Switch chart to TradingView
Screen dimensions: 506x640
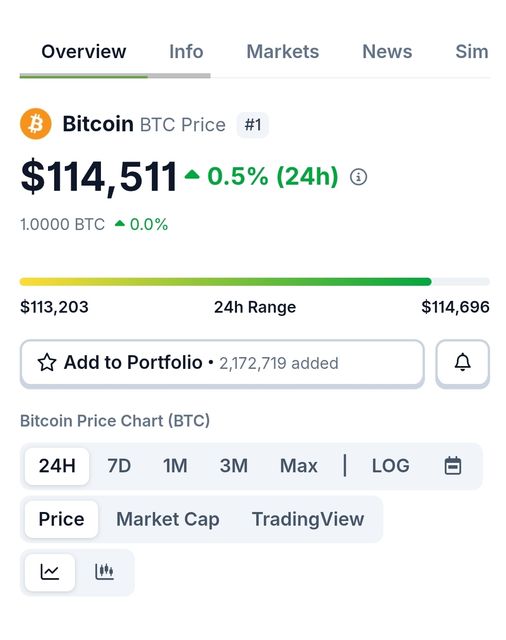308,519
